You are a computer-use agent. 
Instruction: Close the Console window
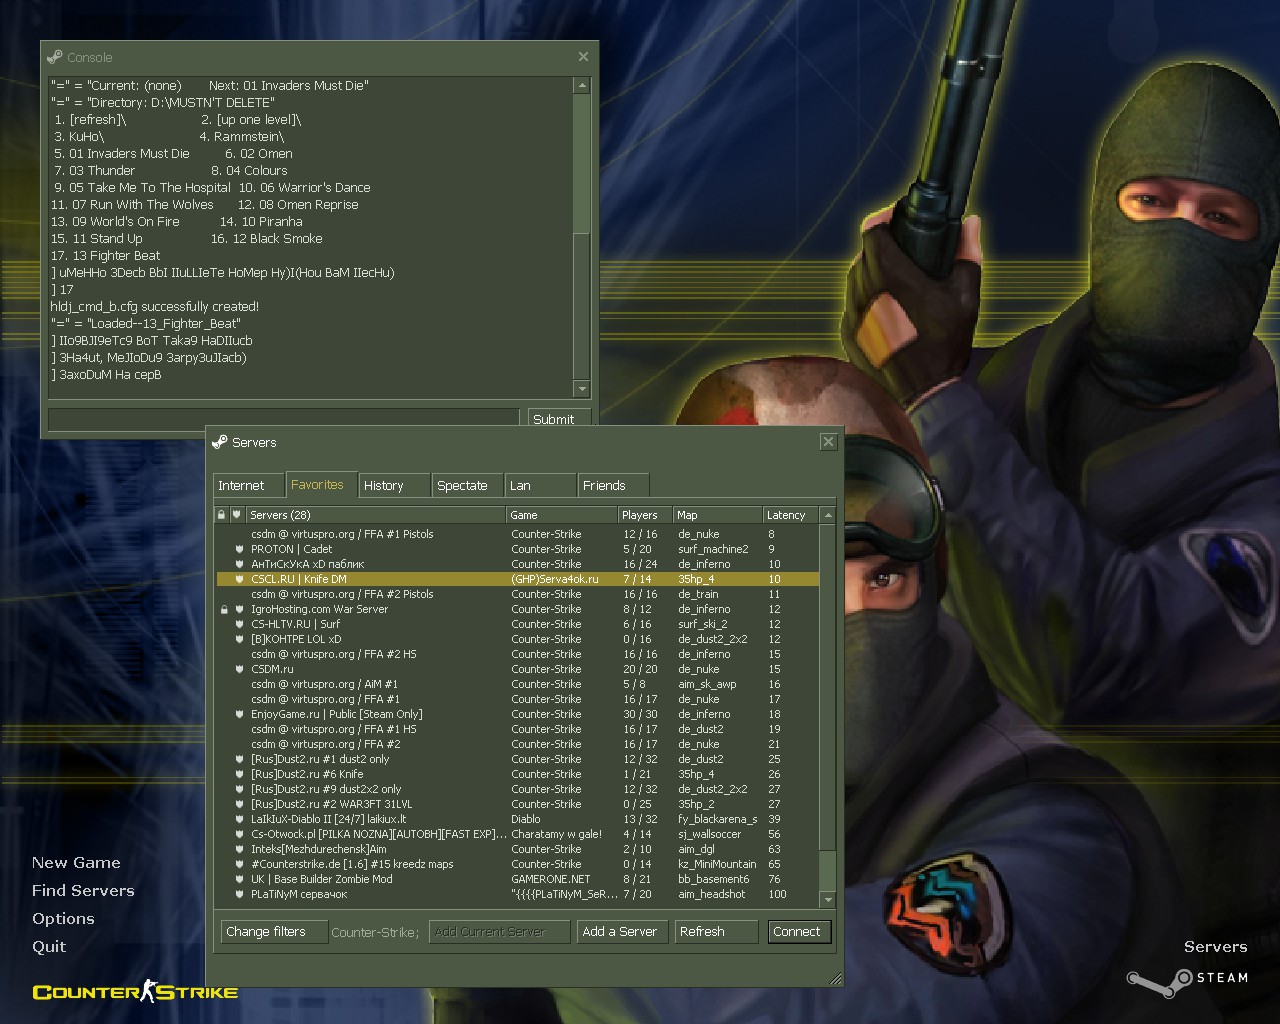[x=583, y=57]
